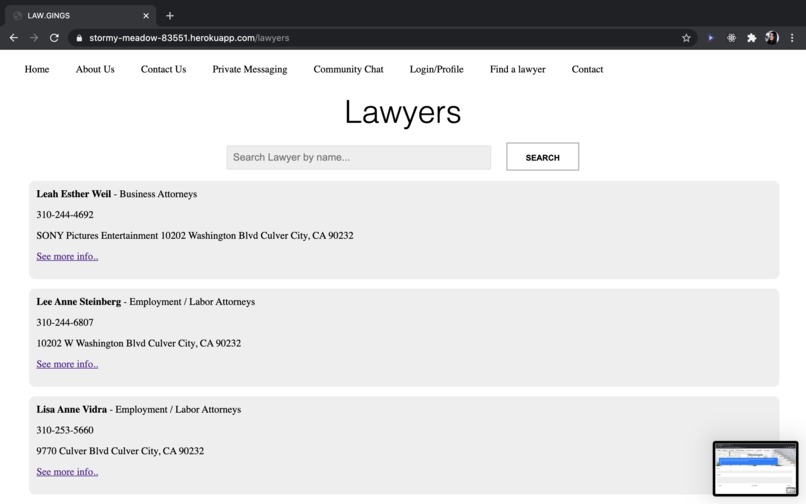Bookmark this page with the star icon
This screenshot has height=504, width=806.
coord(686,38)
